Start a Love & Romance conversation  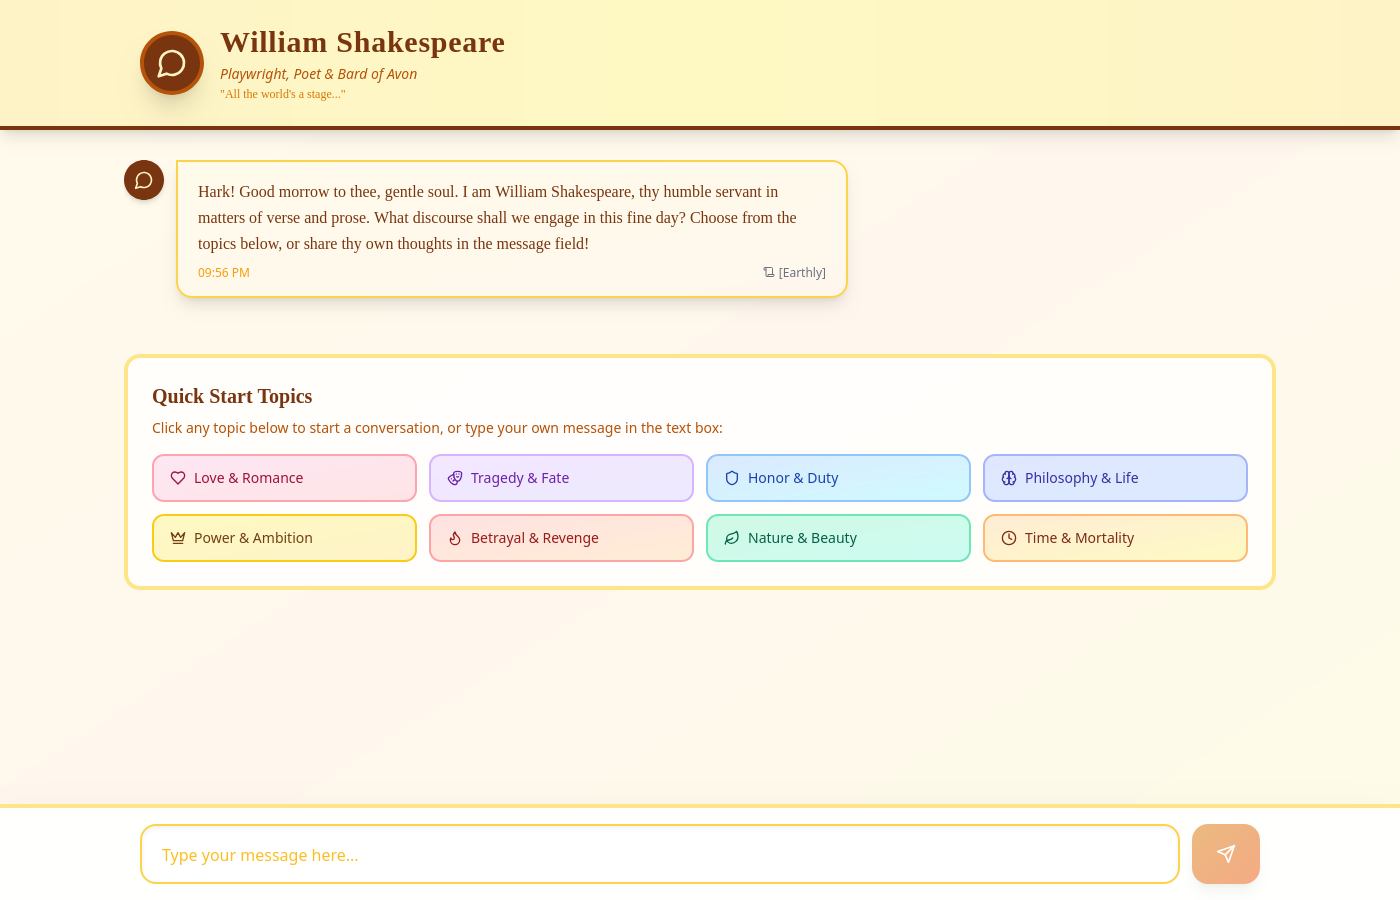[284, 478]
